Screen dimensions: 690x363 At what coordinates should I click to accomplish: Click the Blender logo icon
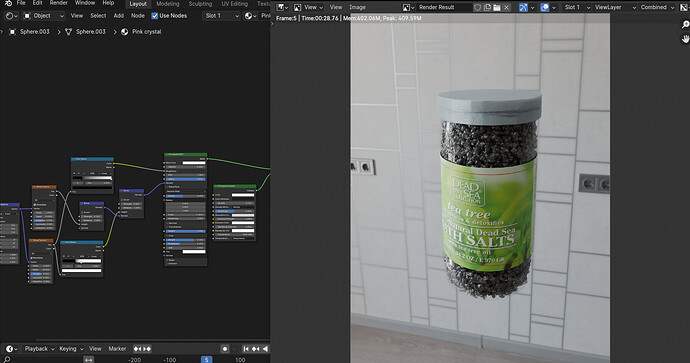tap(8, 3)
